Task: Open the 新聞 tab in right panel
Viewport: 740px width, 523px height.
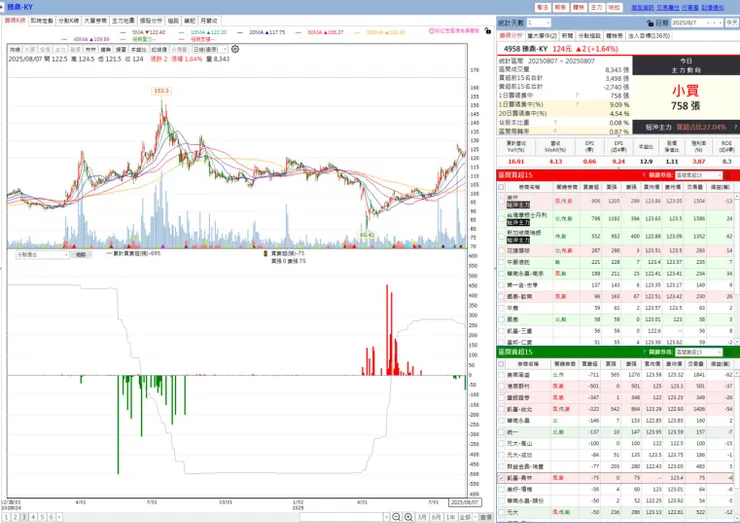Action: (567, 36)
